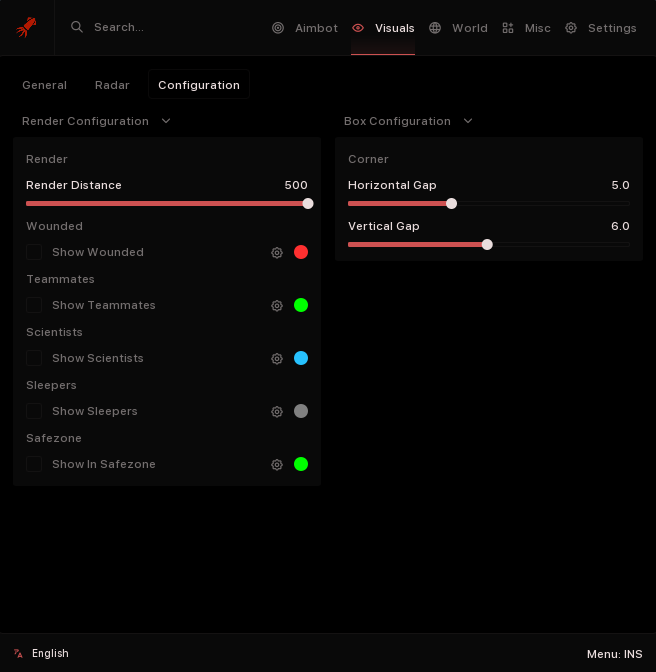The height and width of the screenshot is (672, 656).
Task: Open settings gear for Show Sleepers
Action: tap(277, 412)
